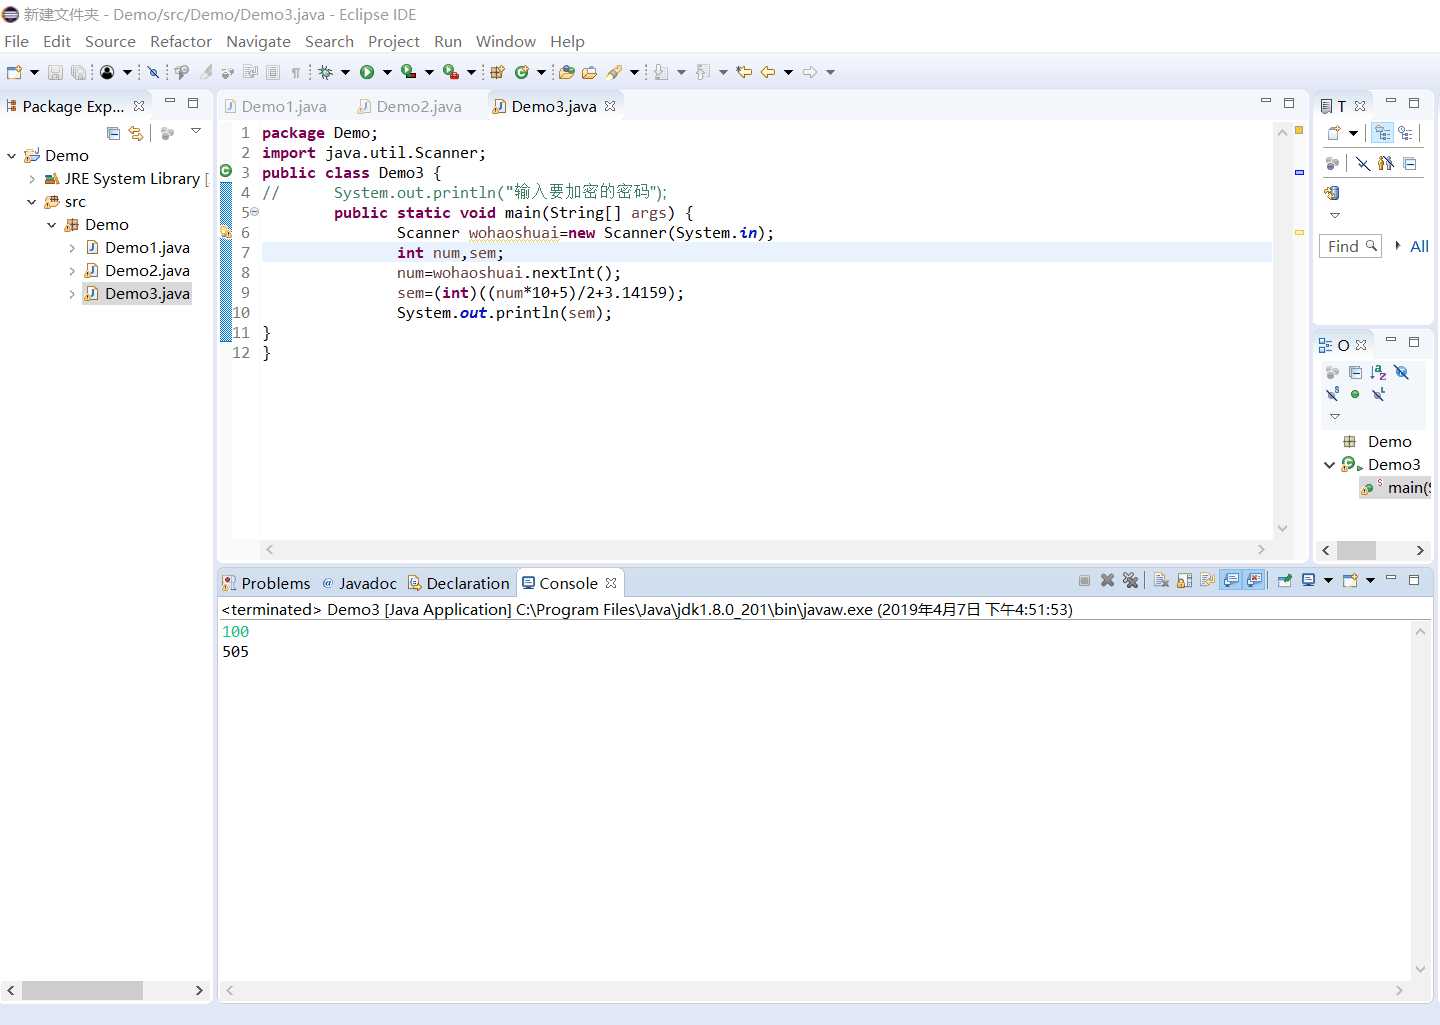Collapse the src folder node

pyautogui.click(x=32, y=202)
